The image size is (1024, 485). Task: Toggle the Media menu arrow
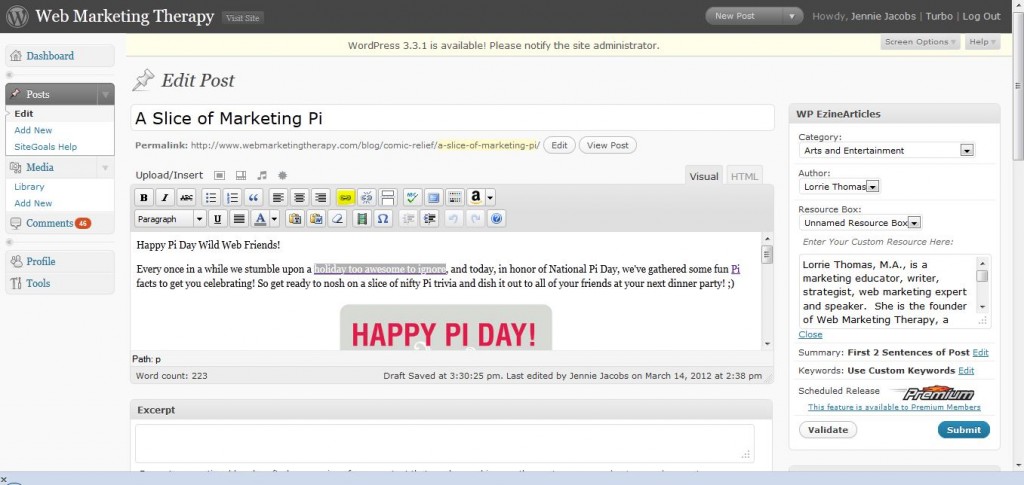point(105,168)
